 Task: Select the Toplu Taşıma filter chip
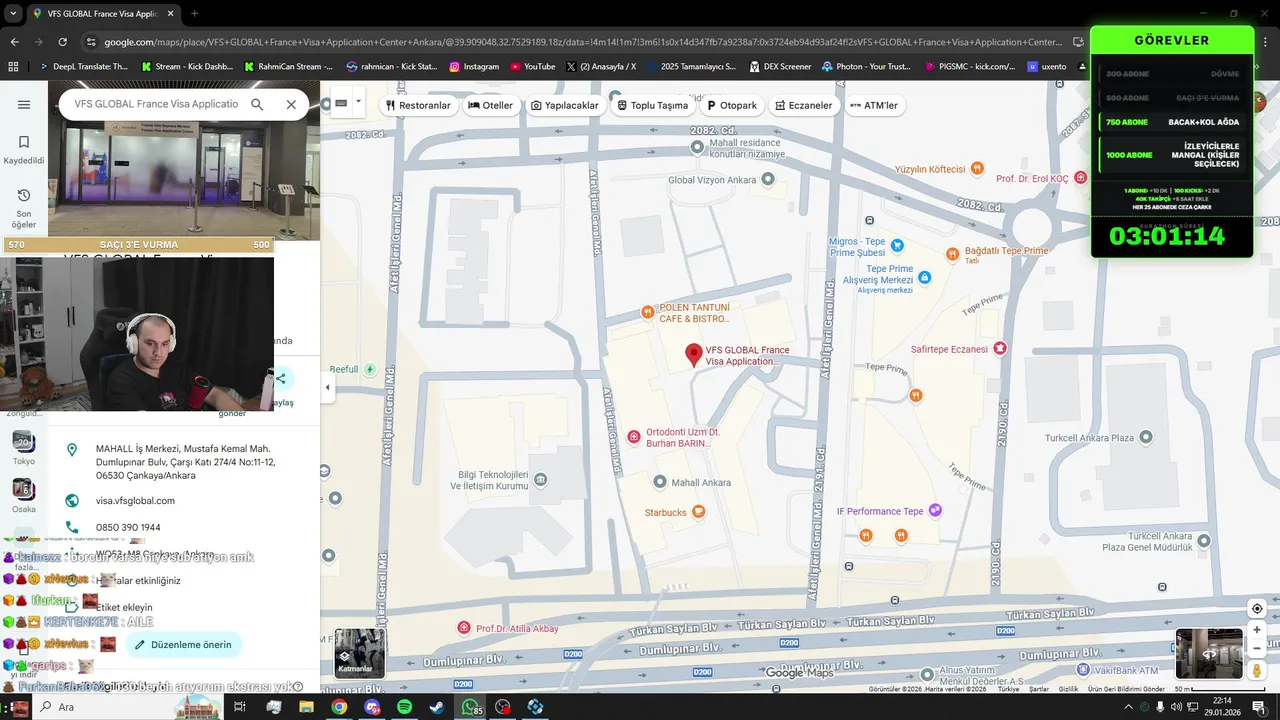652,105
